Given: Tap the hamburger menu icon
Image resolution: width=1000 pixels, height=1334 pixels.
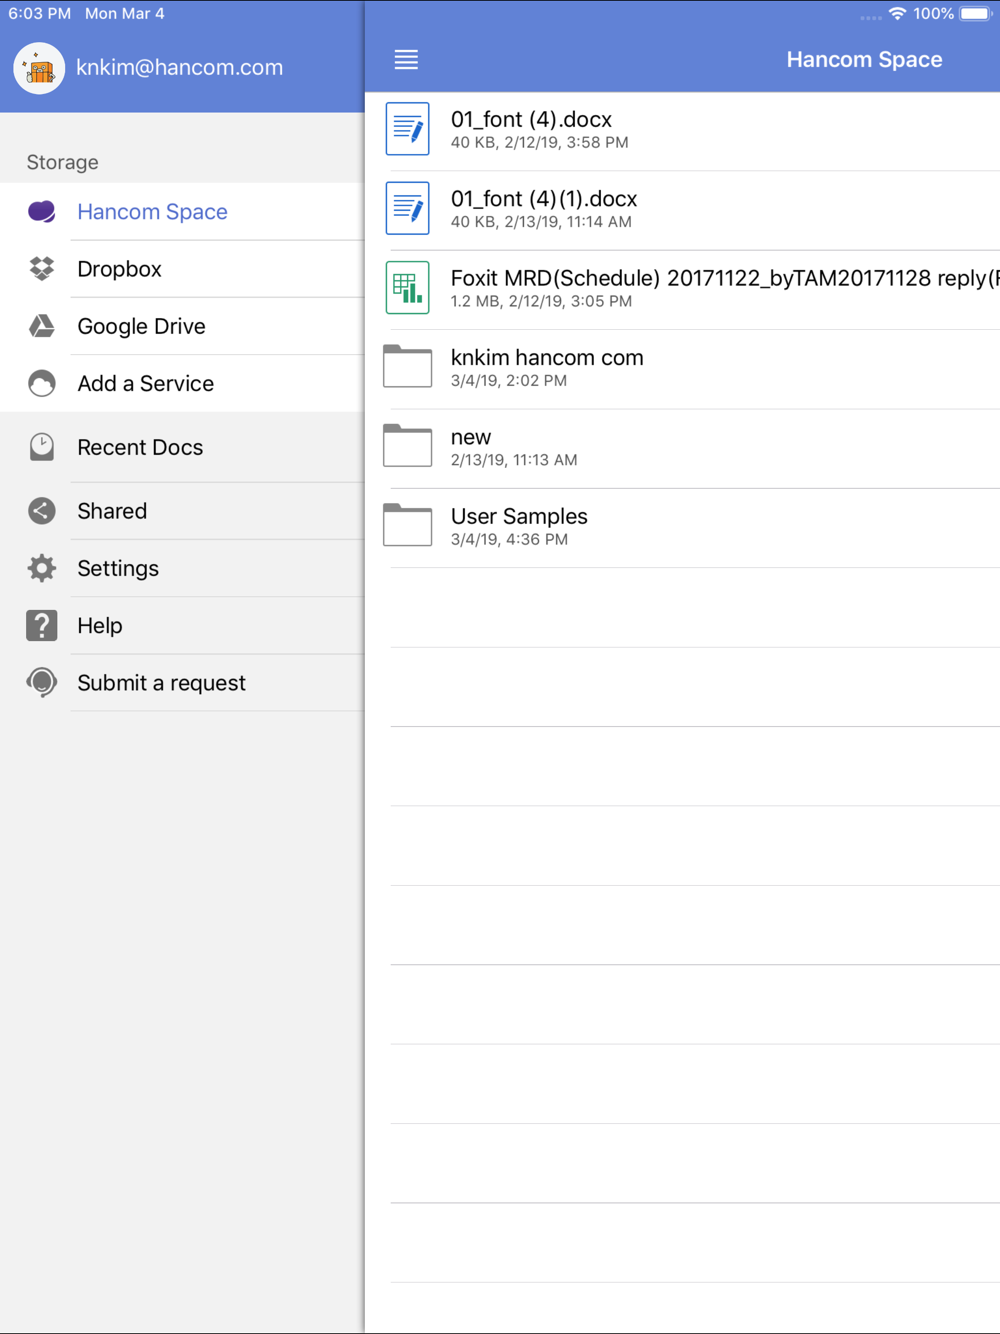Looking at the screenshot, I should [x=406, y=60].
